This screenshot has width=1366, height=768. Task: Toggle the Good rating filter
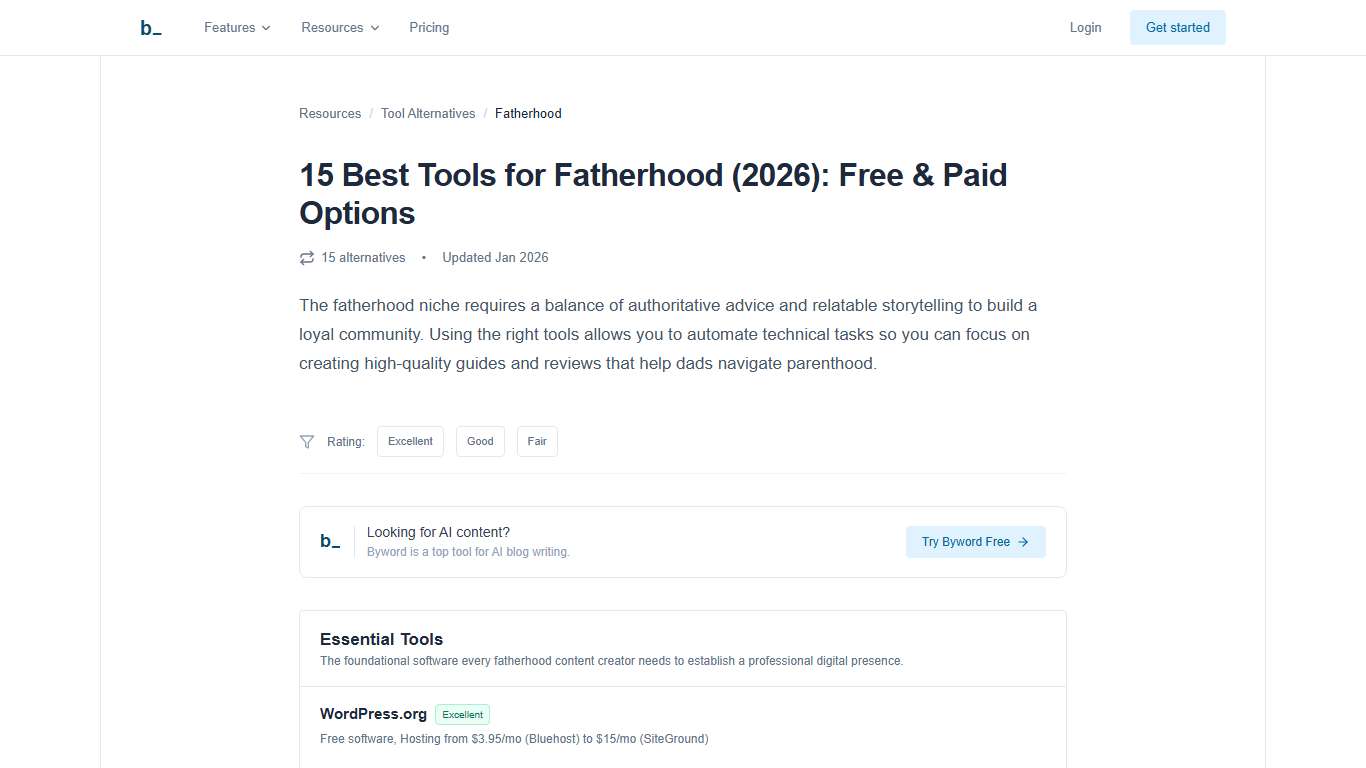tap(480, 441)
